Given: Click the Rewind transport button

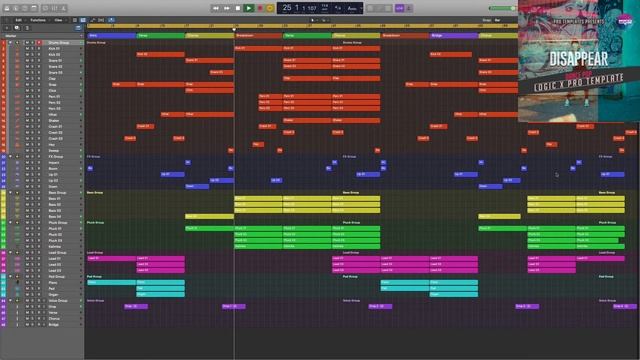Looking at the screenshot, I should pos(216,8).
